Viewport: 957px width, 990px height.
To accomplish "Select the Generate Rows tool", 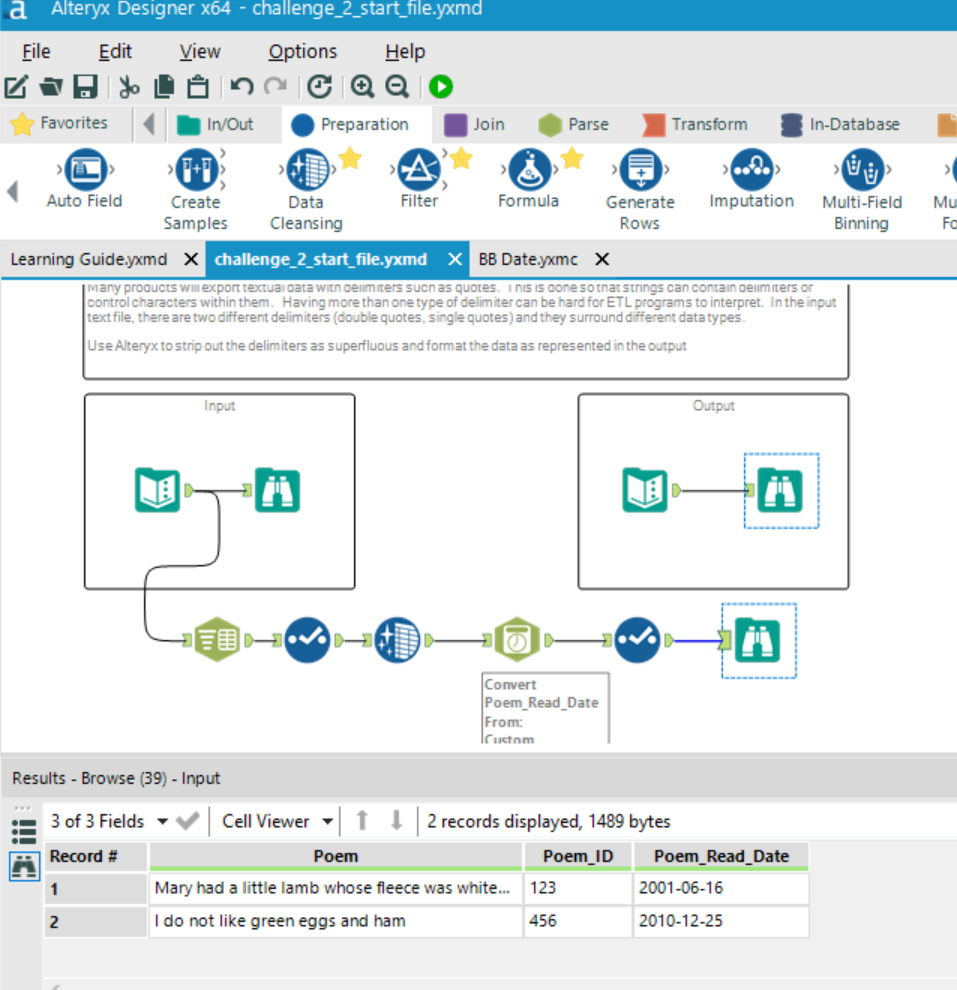I will (640, 190).
